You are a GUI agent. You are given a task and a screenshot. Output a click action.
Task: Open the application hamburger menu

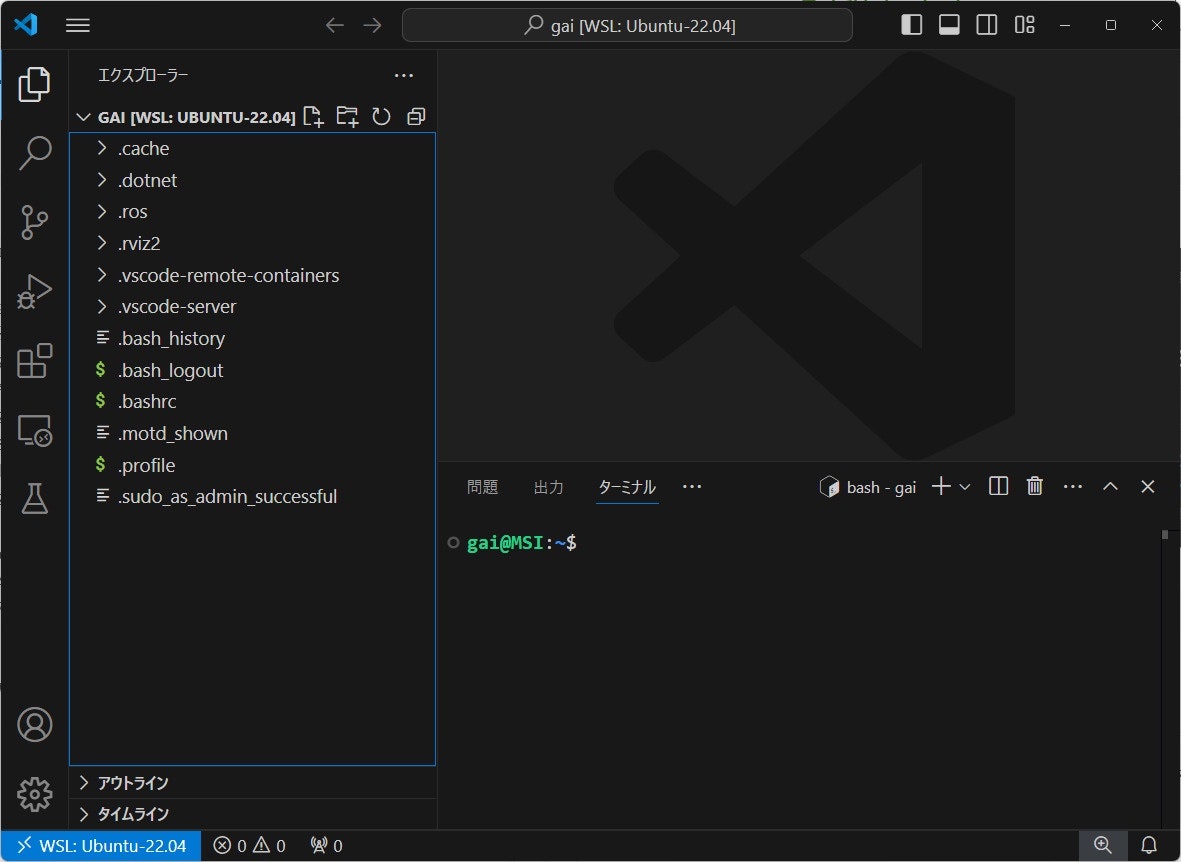pos(78,26)
